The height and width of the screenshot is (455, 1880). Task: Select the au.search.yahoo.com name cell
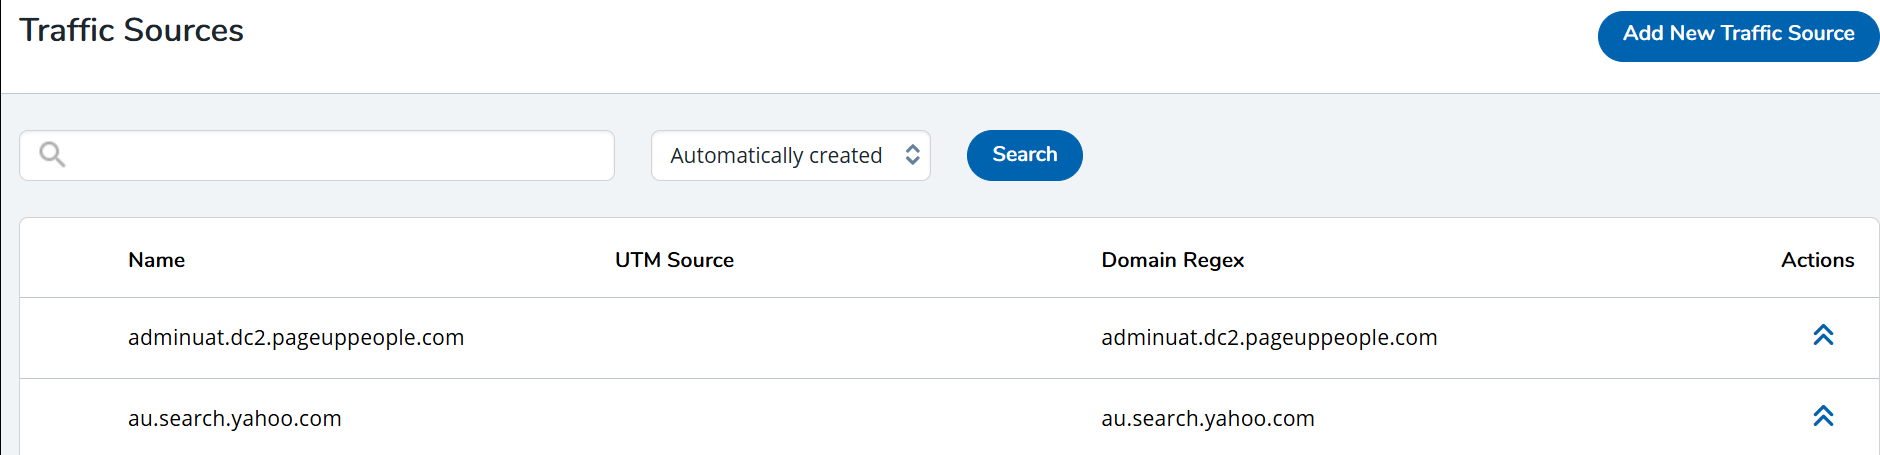(x=235, y=419)
